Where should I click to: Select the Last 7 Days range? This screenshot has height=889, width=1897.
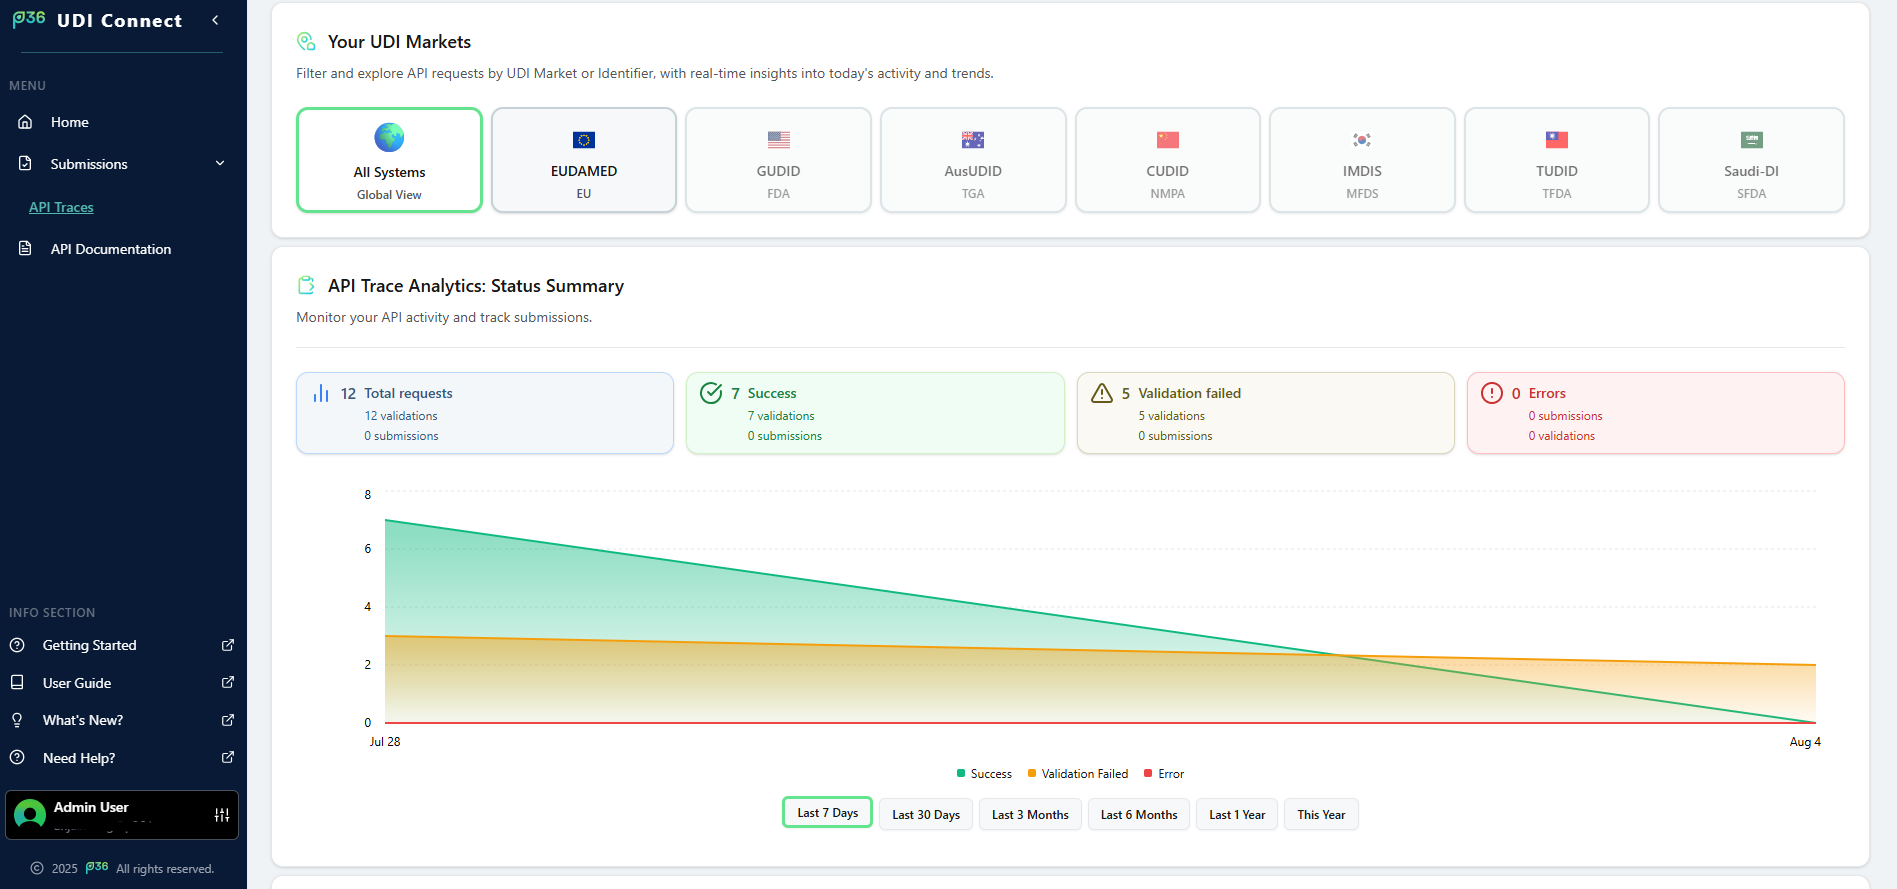coord(827,813)
